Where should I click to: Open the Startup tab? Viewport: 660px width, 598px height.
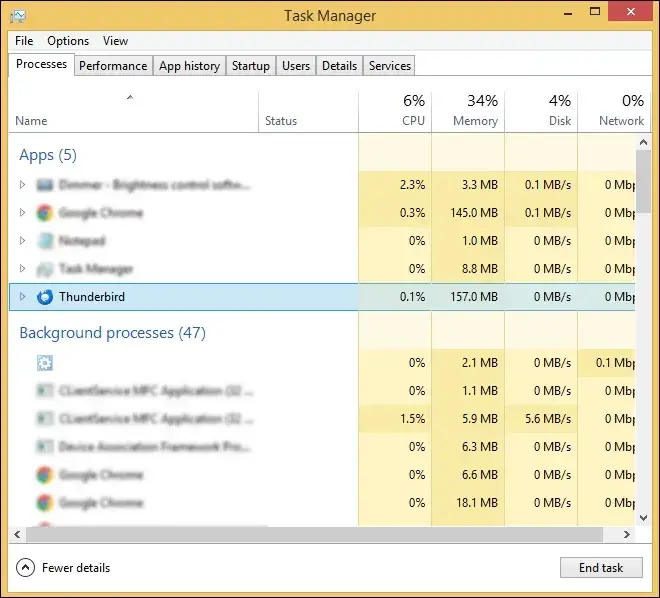[251, 66]
